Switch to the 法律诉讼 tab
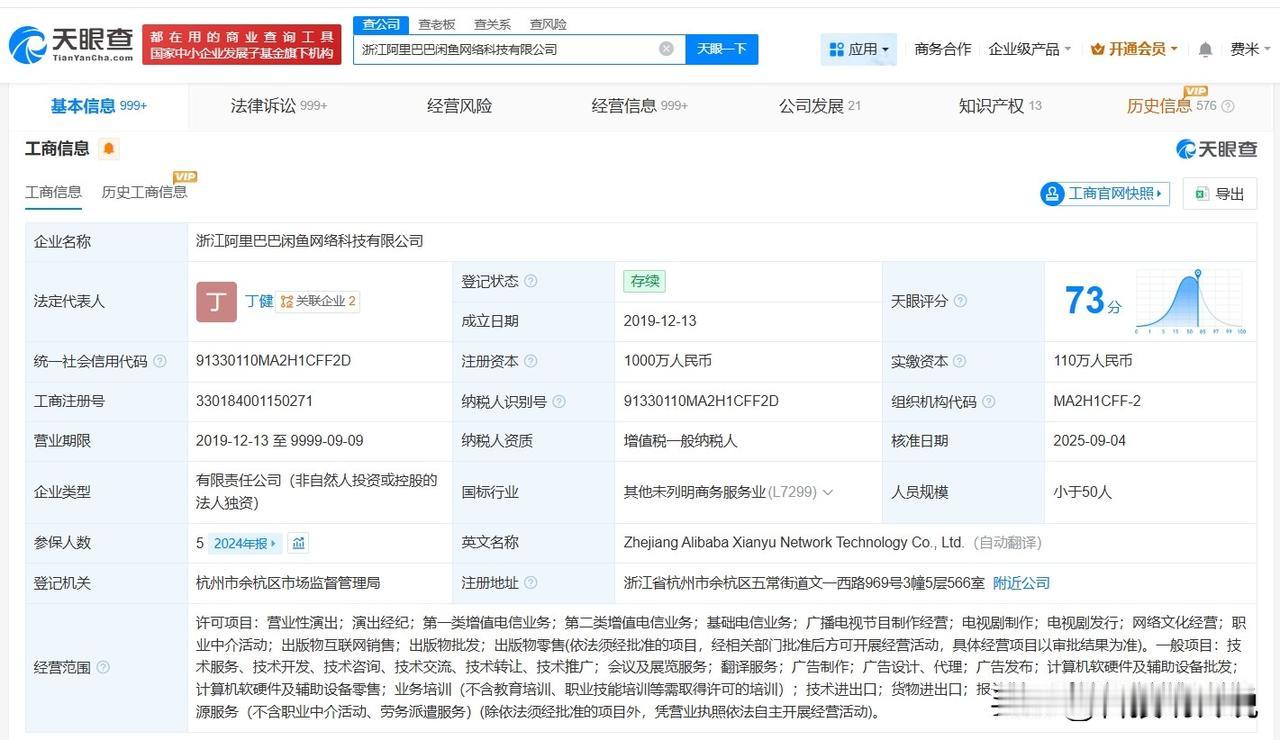 click(279, 106)
